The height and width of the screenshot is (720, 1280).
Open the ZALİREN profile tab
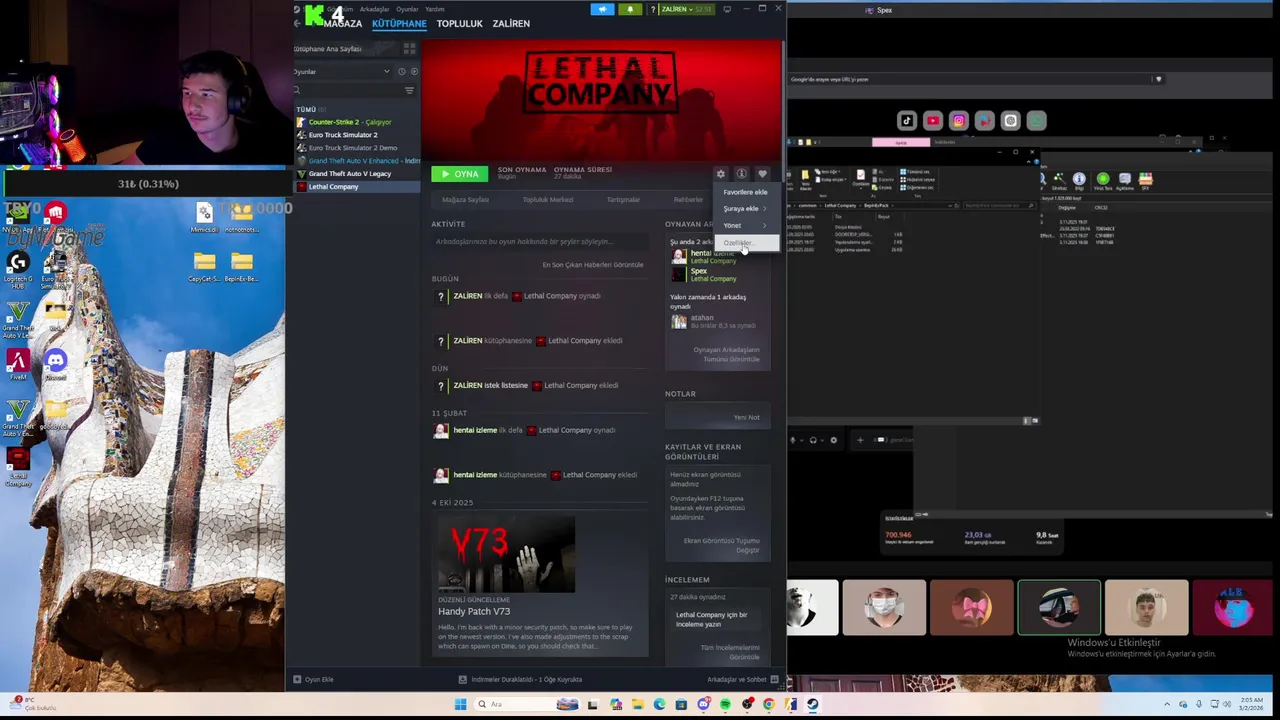click(511, 23)
